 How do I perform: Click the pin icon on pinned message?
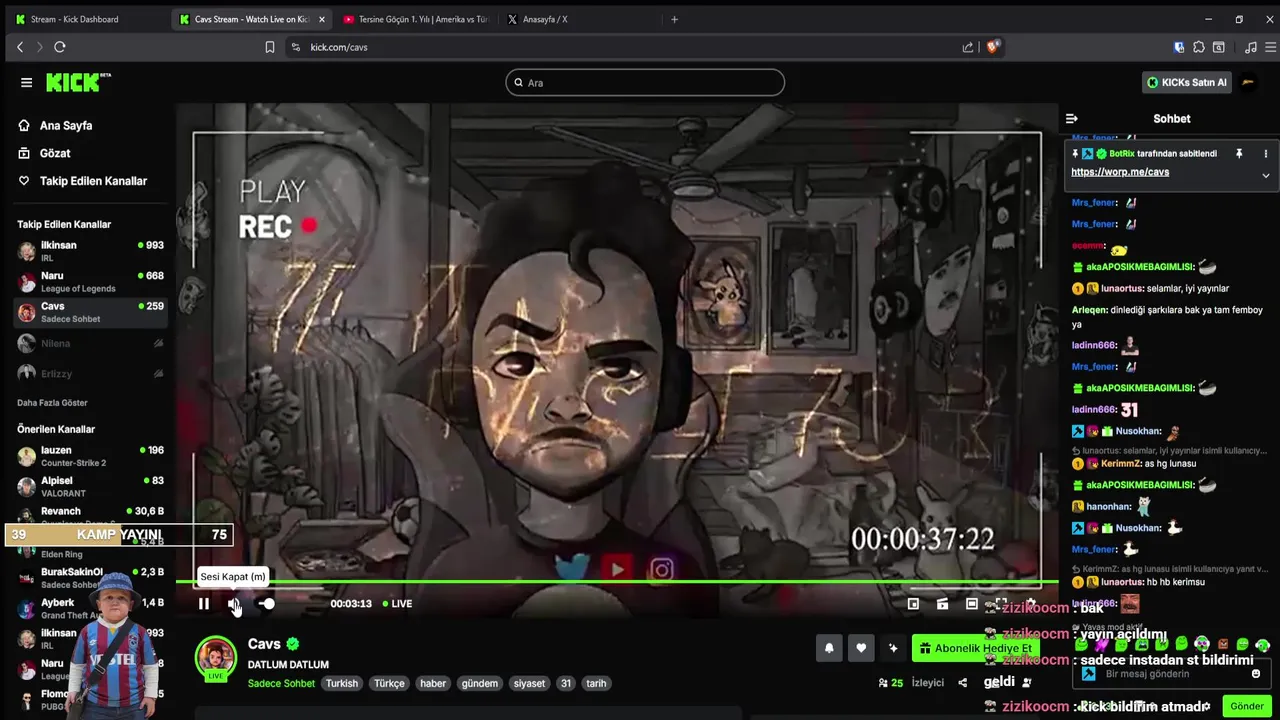[x=1239, y=154]
